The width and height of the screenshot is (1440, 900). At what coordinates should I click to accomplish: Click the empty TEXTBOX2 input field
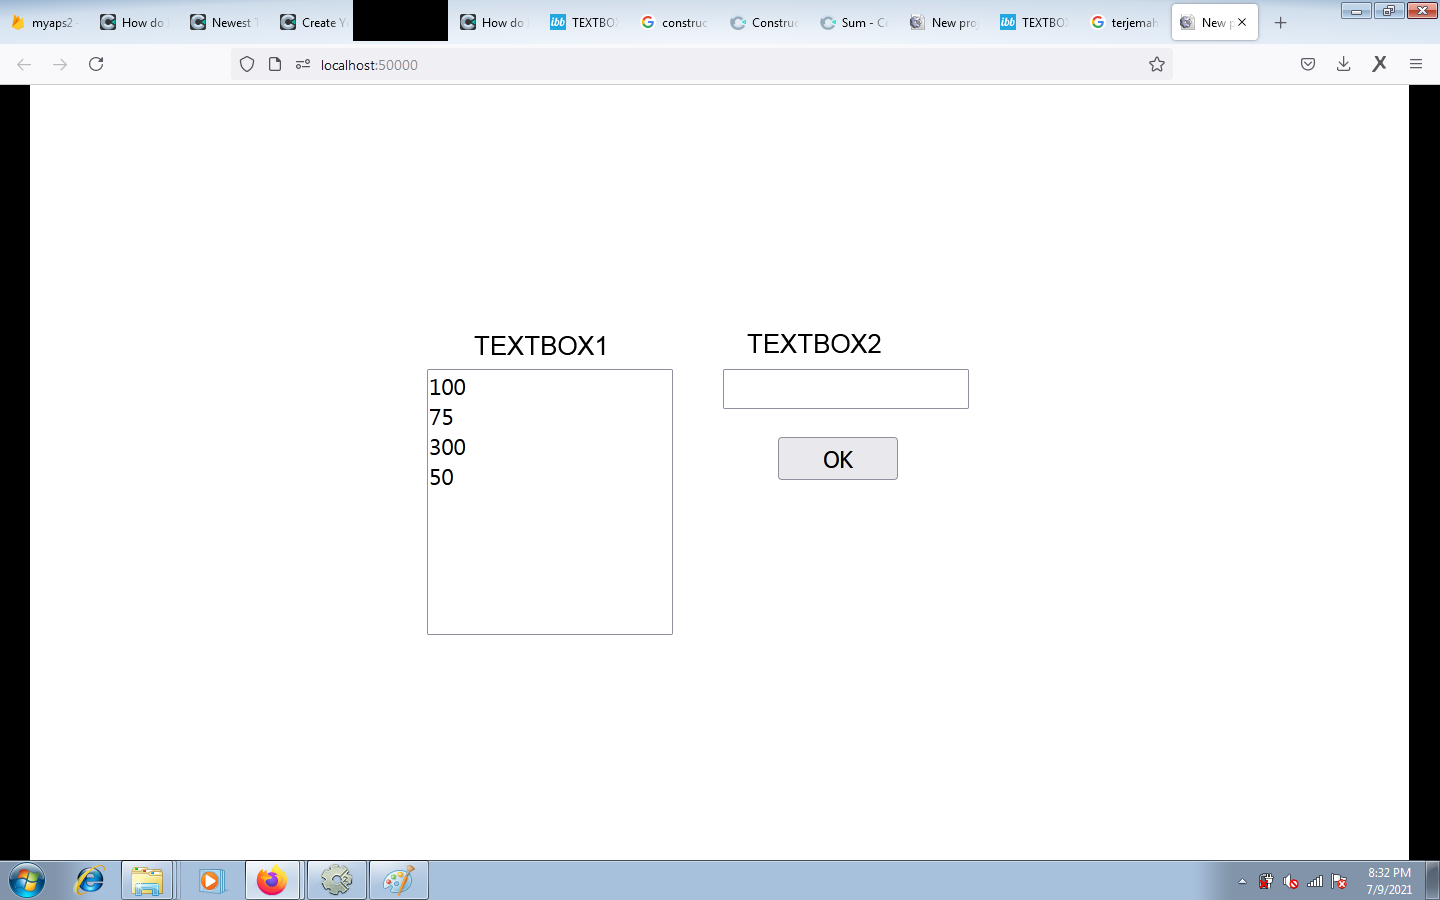click(x=846, y=389)
